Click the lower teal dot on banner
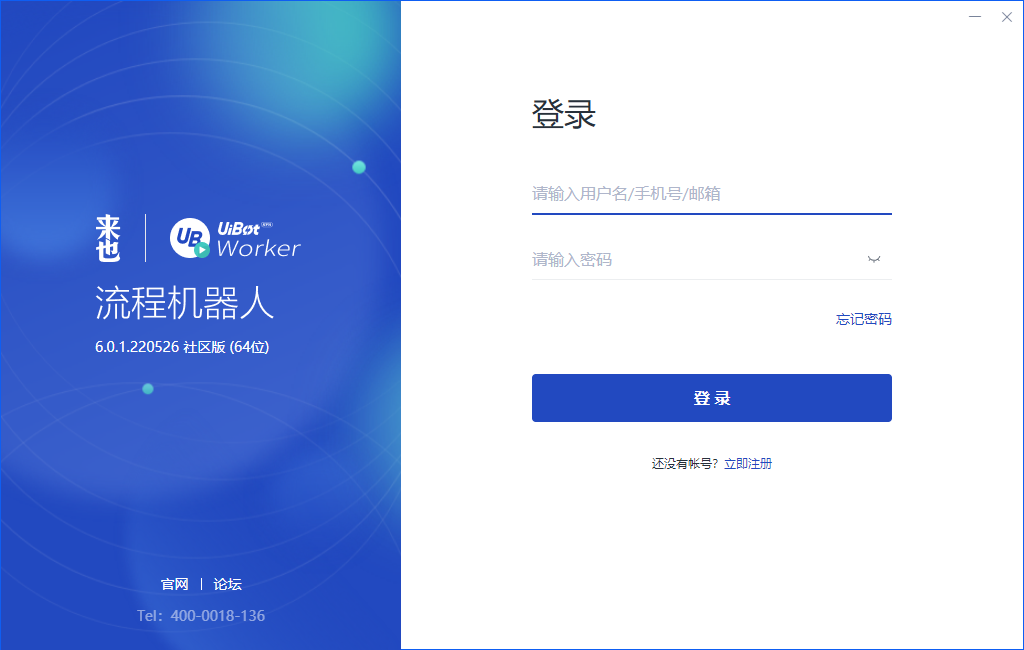The width and height of the screenshot is (1024, 650). [148, 388]
